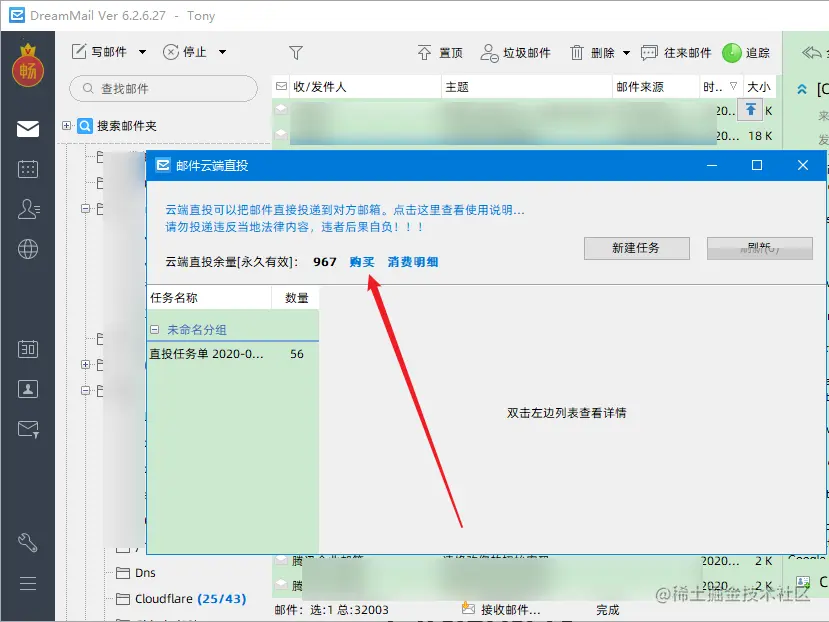Screen dimensions: 829x622
Task: Collapse preview header with double chevron icon
Action: coord(802,89)
